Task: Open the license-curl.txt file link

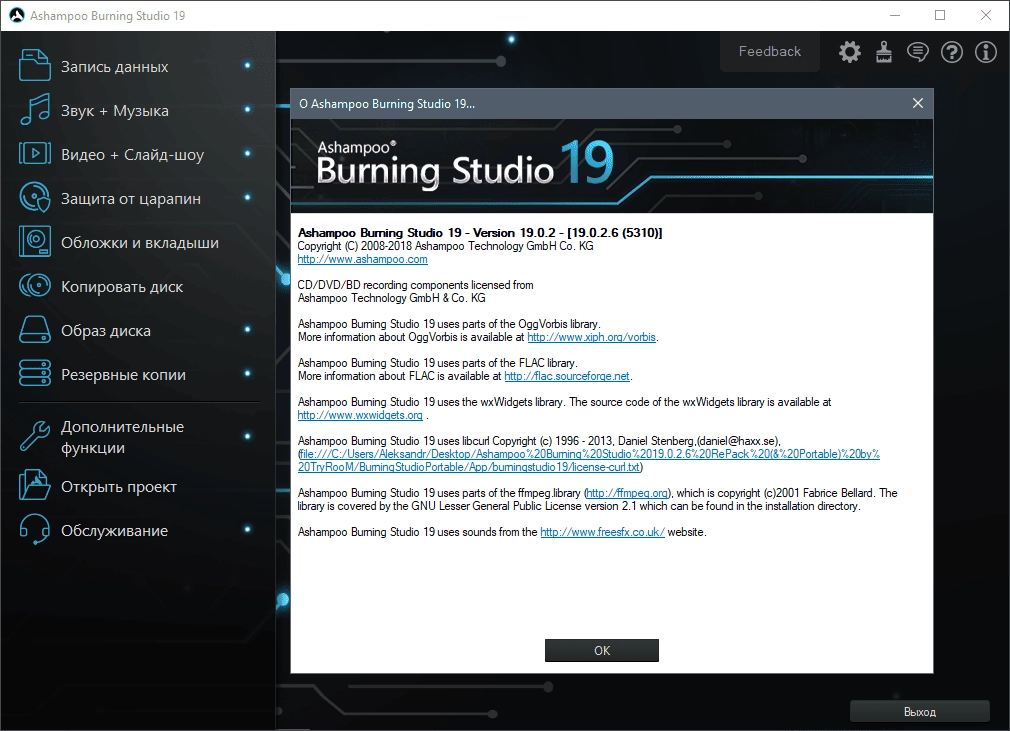Action: point(588,460)
